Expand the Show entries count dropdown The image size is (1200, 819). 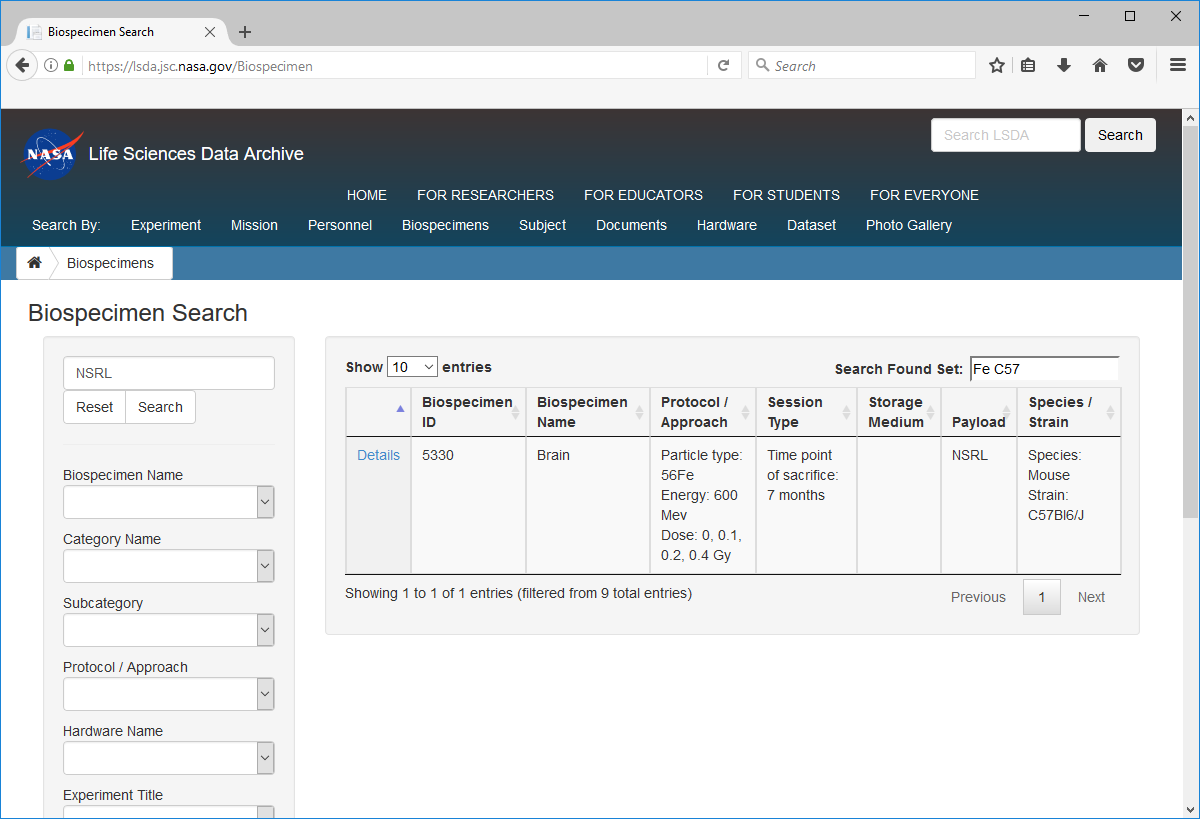click(x=412, y=367)
